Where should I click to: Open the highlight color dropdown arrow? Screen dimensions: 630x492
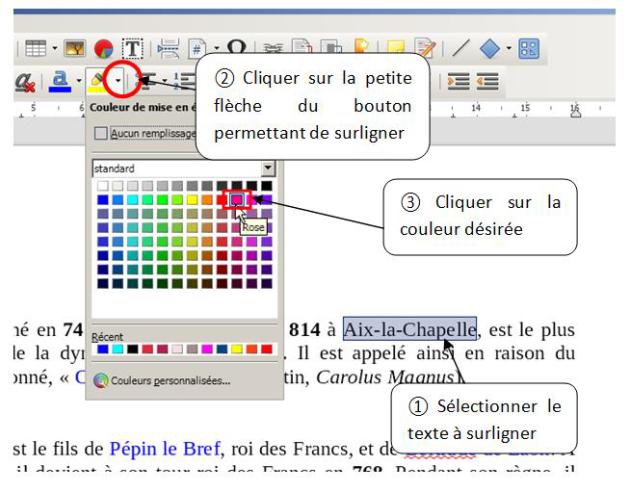(x=120, y=80)
